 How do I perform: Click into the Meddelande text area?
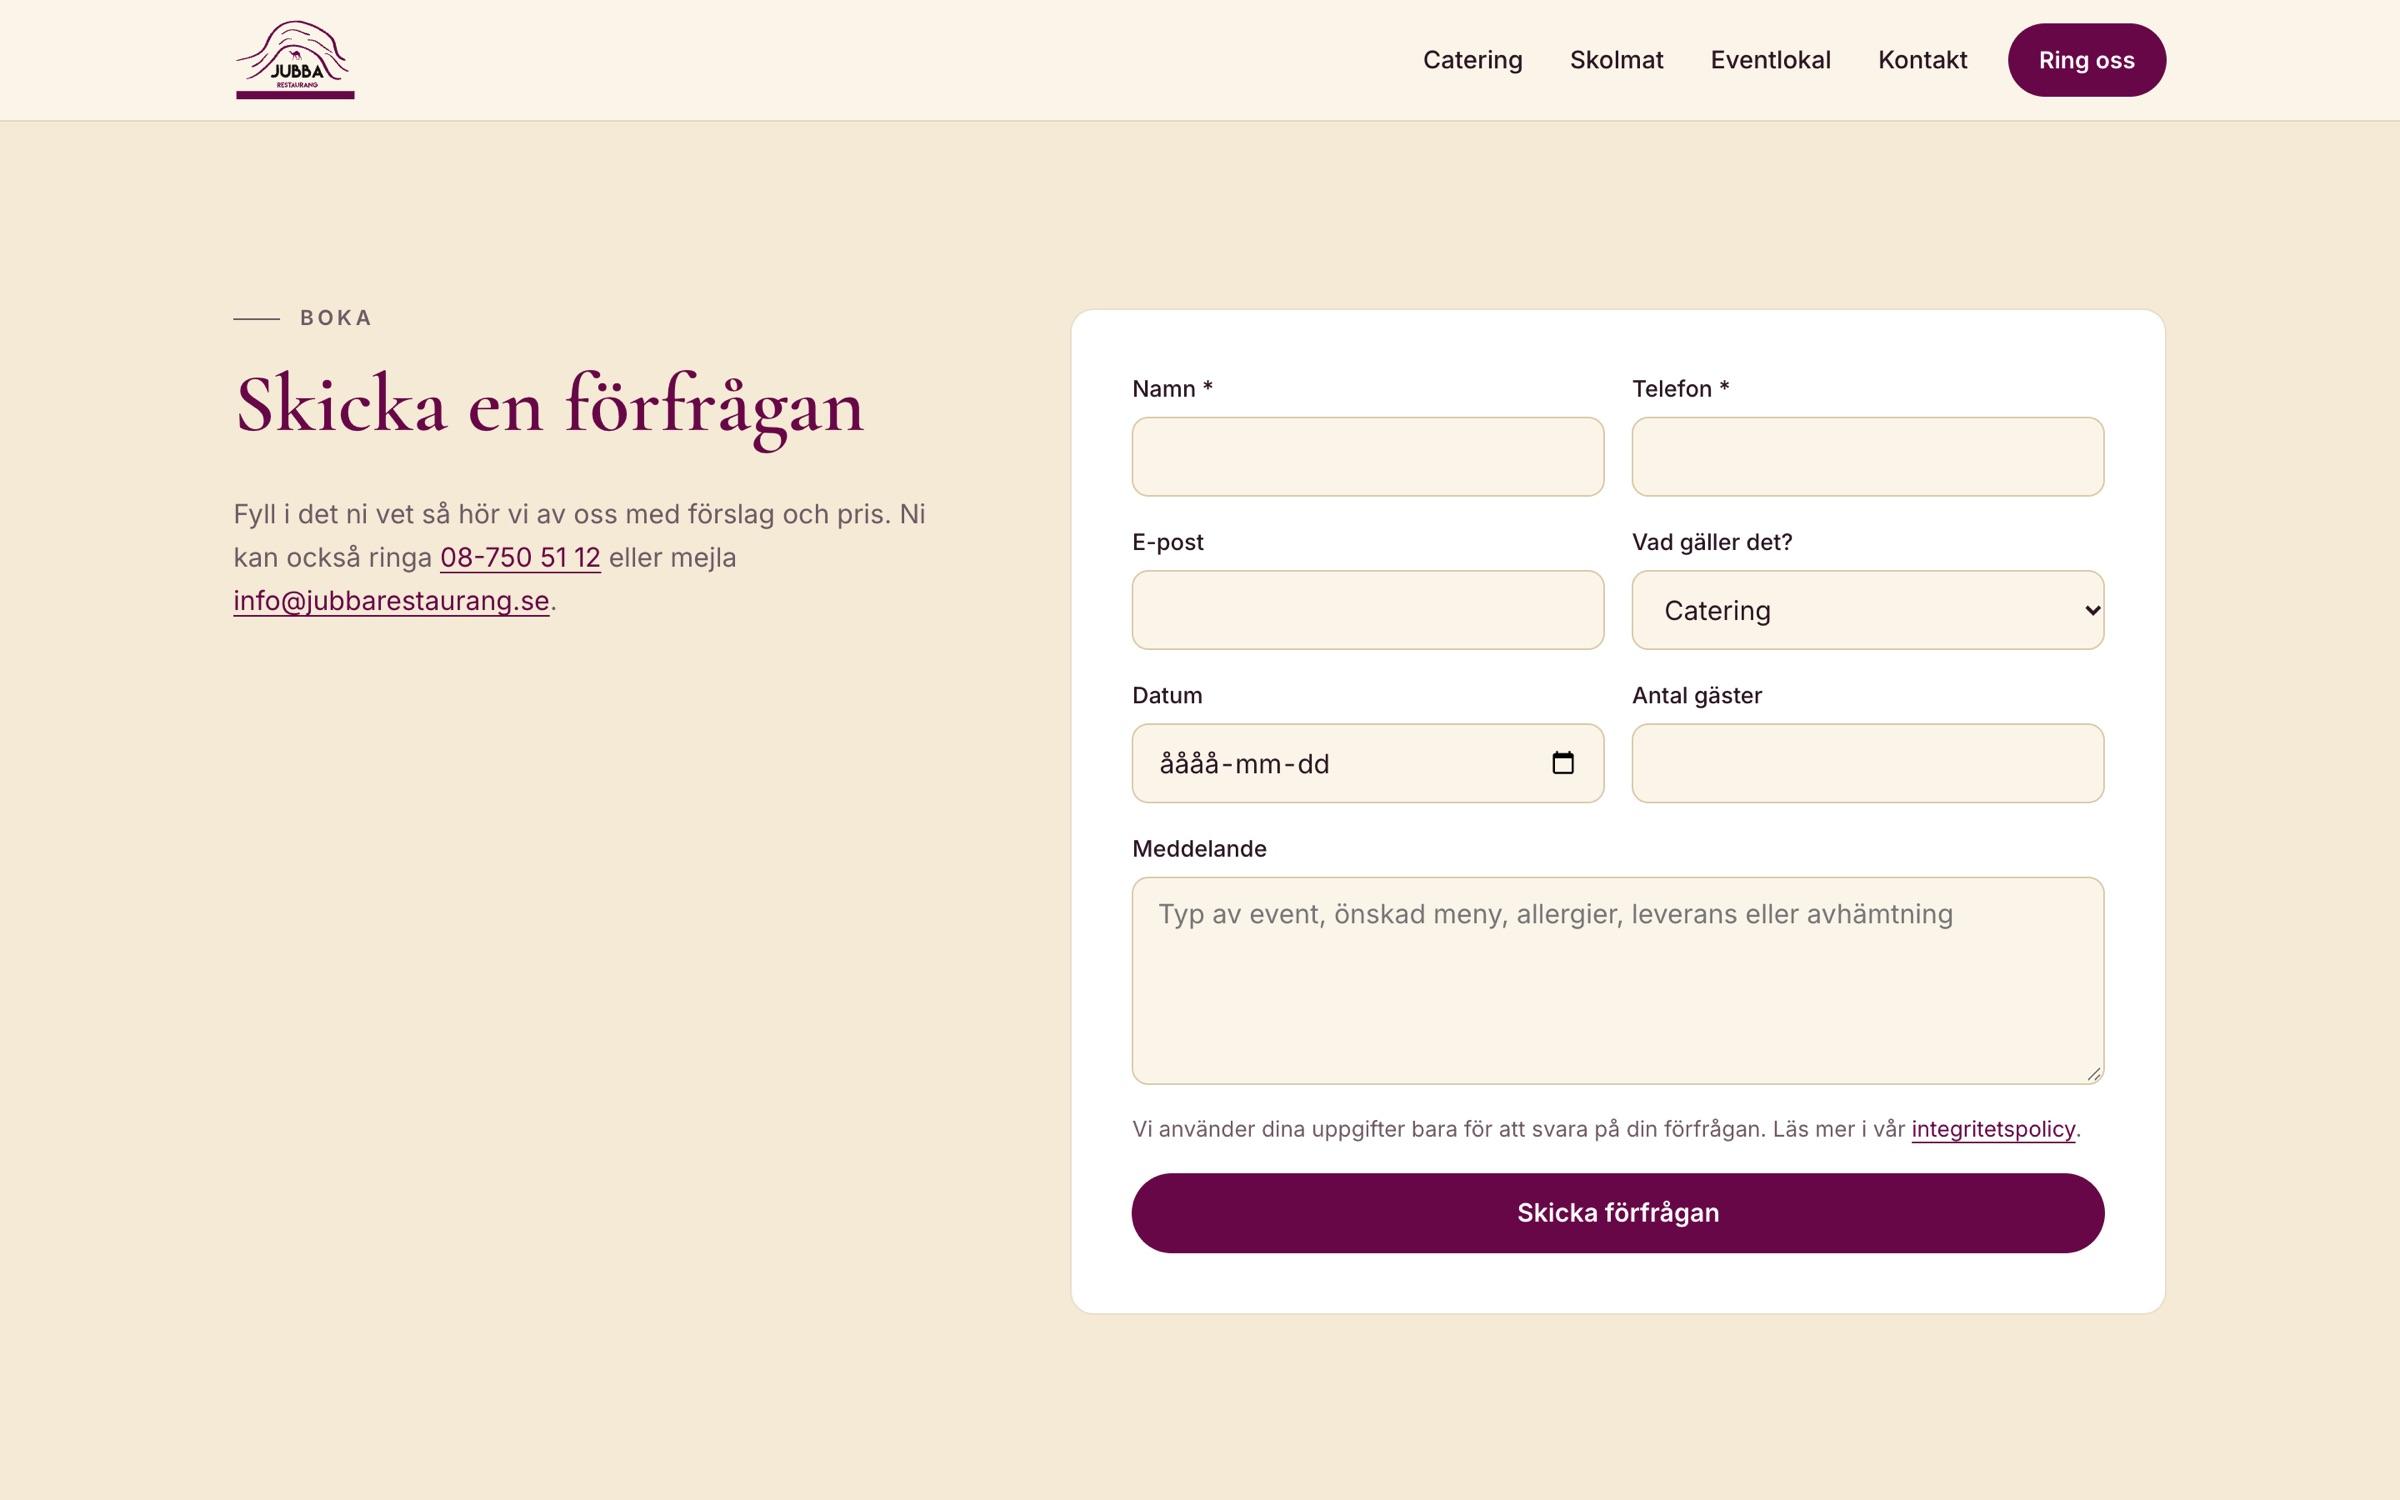point(1618,981)
